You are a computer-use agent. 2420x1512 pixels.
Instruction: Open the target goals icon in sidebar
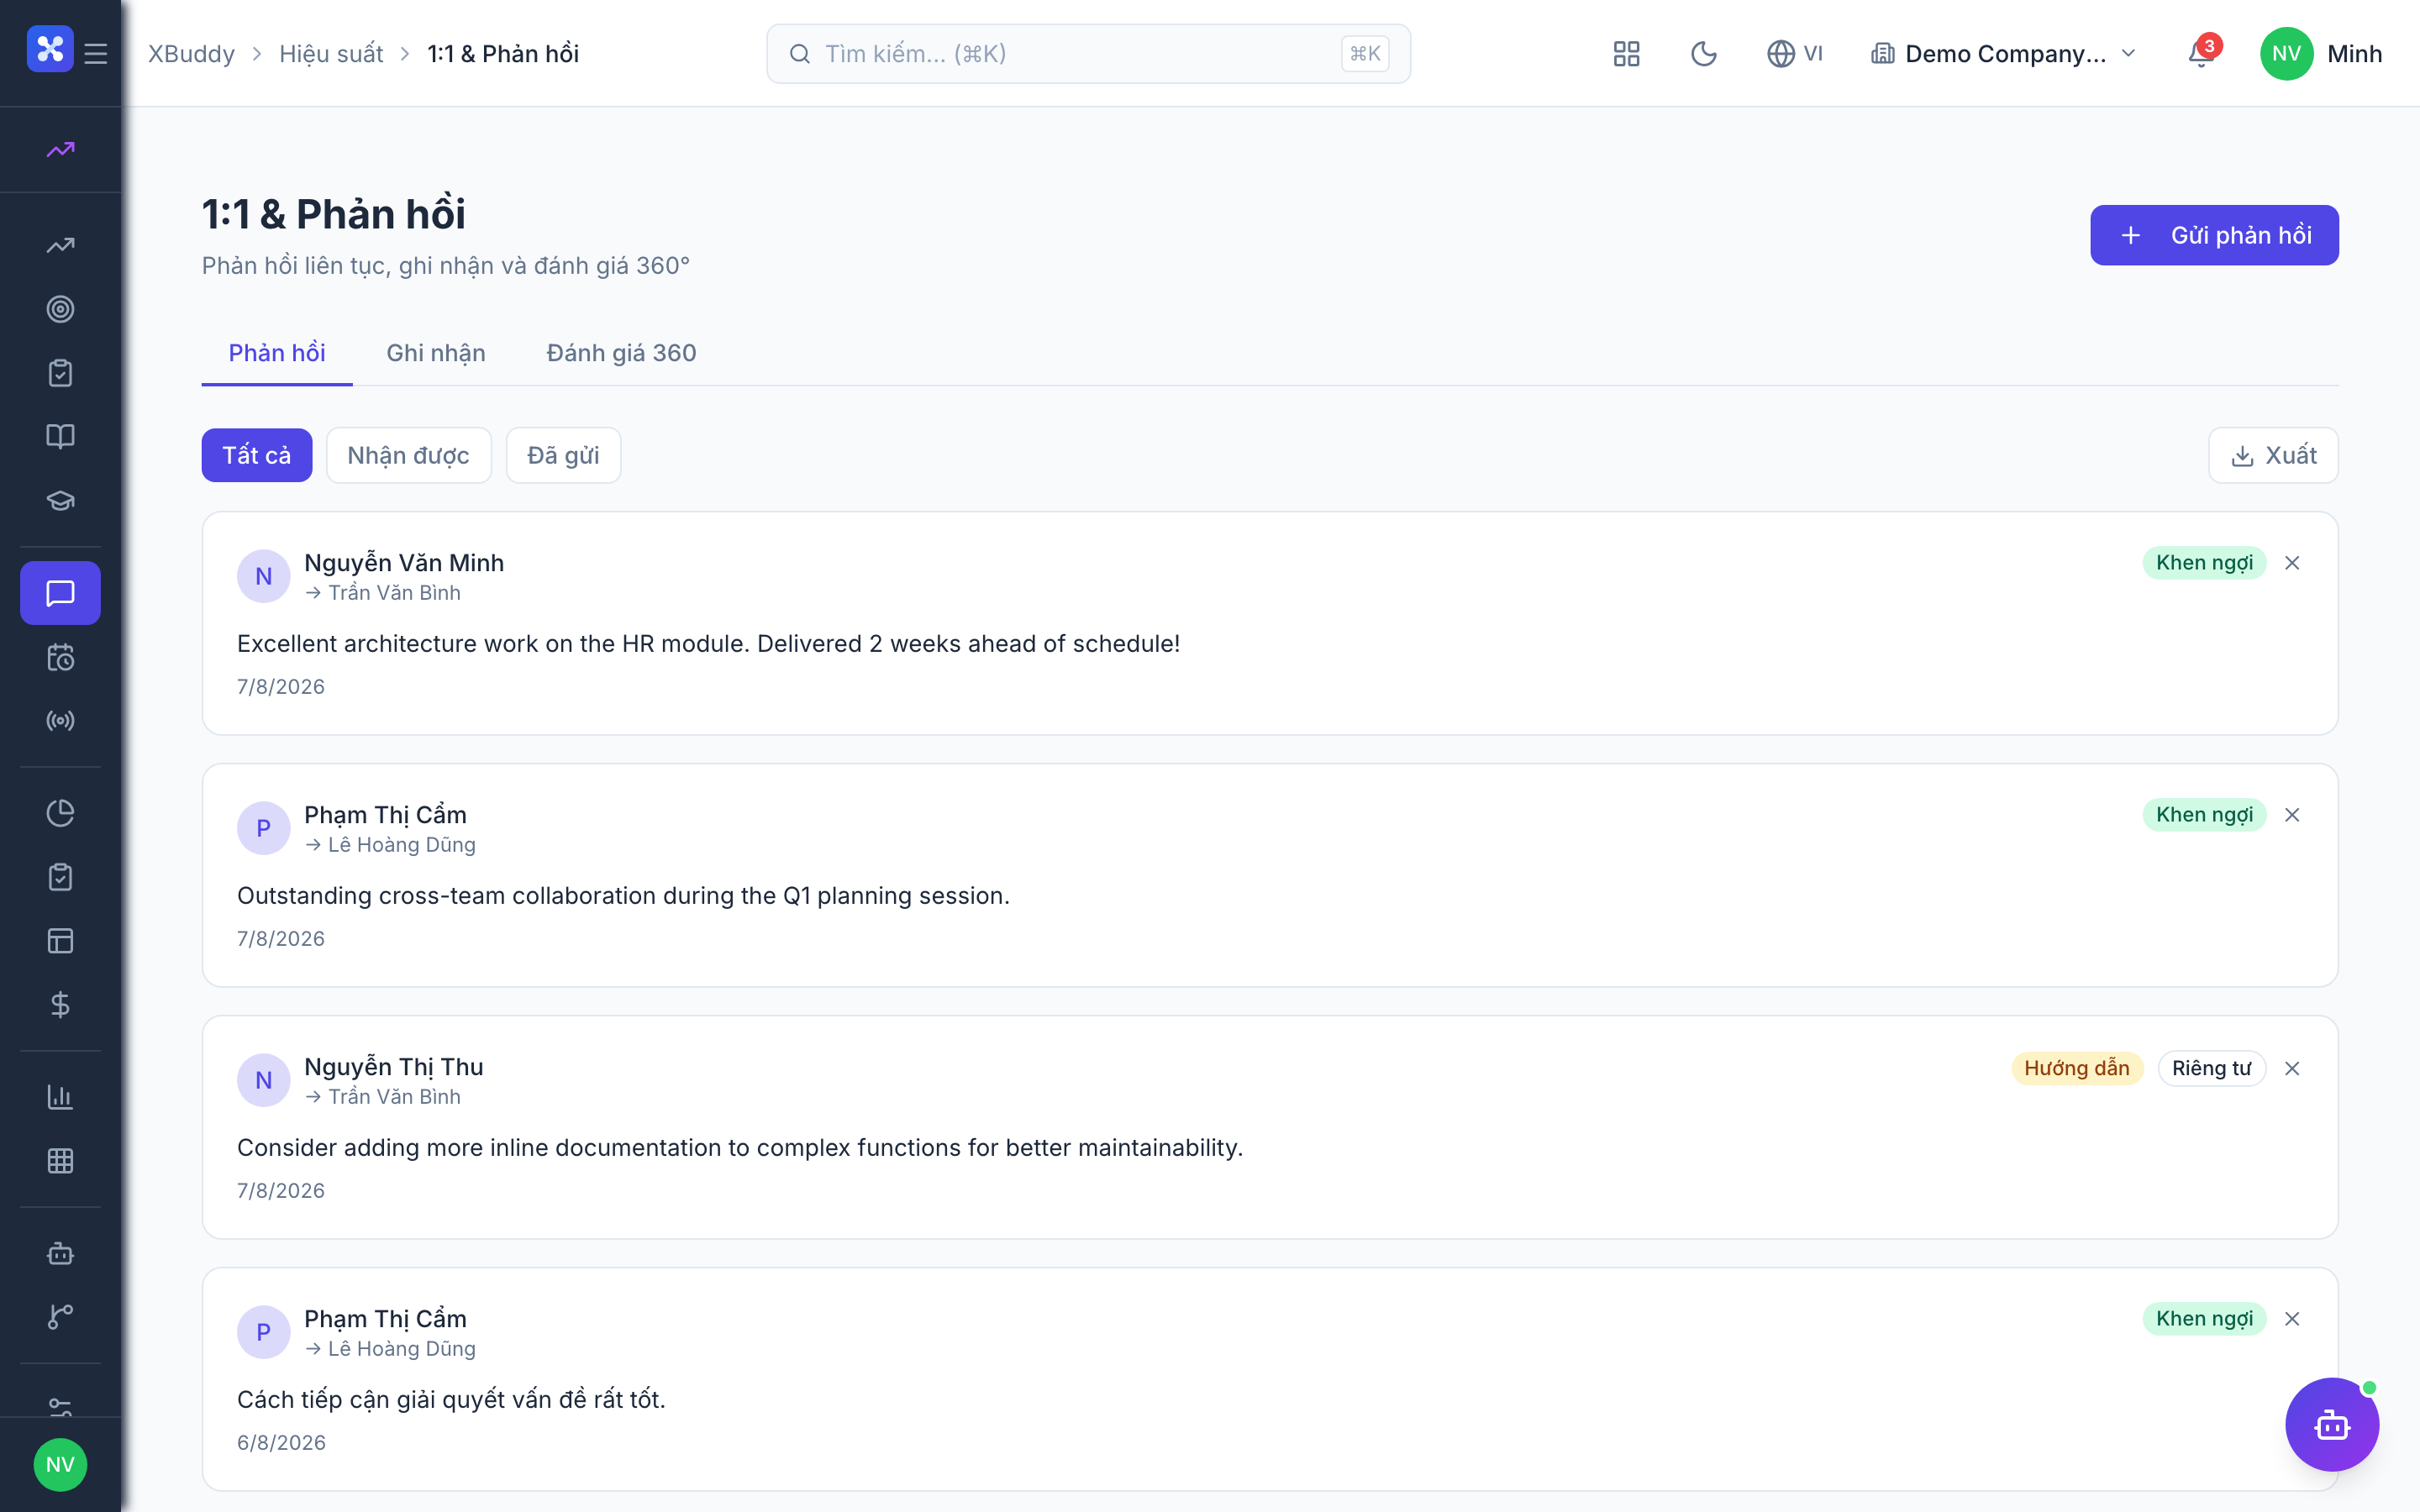[60, 309]
